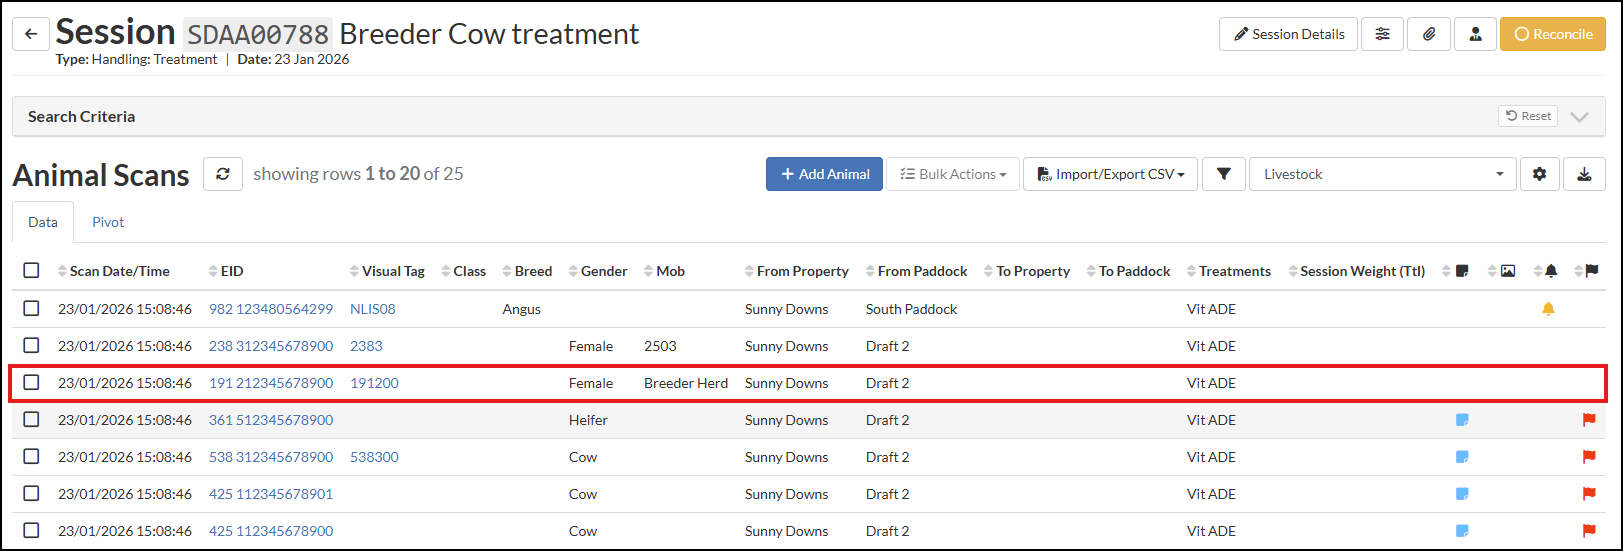Open visual tag link NLIS08
The height and width of the screenshot is (551, 1623).
coord(373,309)
